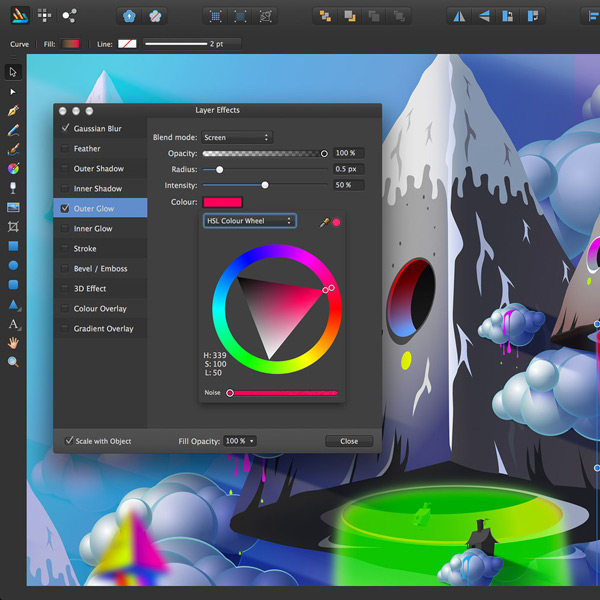Select the Pen tool
This screenshot has height=600, width=600.
click(13, 110)
